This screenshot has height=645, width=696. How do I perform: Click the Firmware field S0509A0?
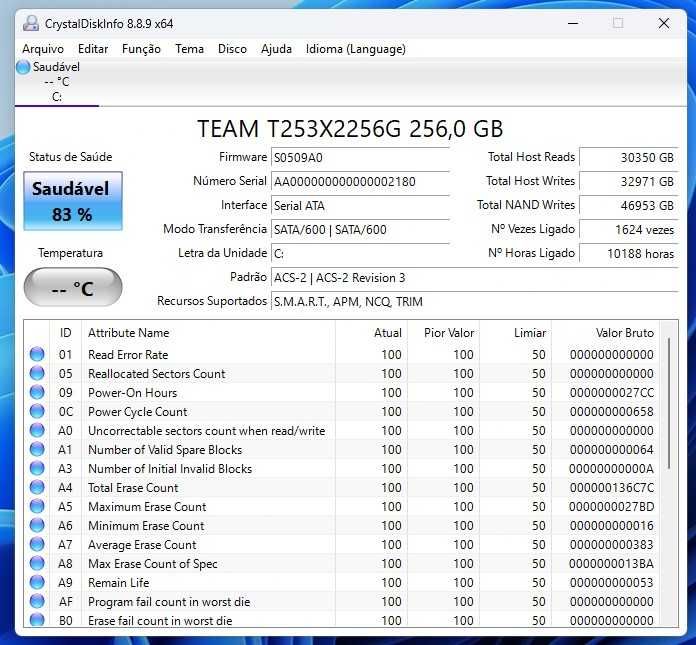360,158
